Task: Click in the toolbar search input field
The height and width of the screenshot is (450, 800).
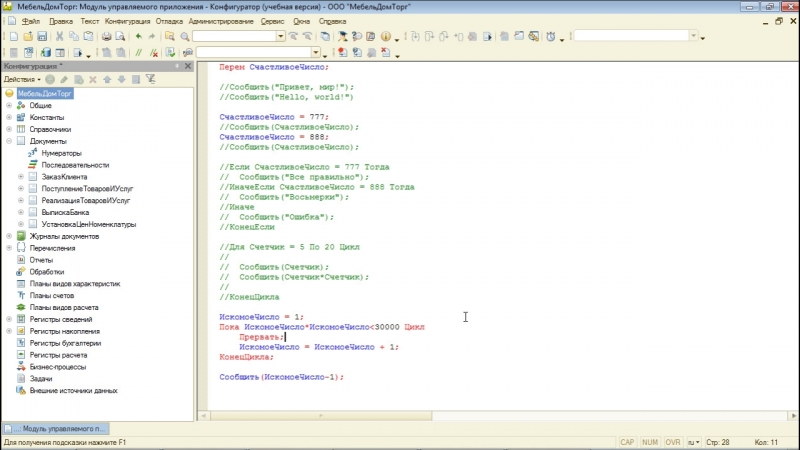Action: [234, 36]
